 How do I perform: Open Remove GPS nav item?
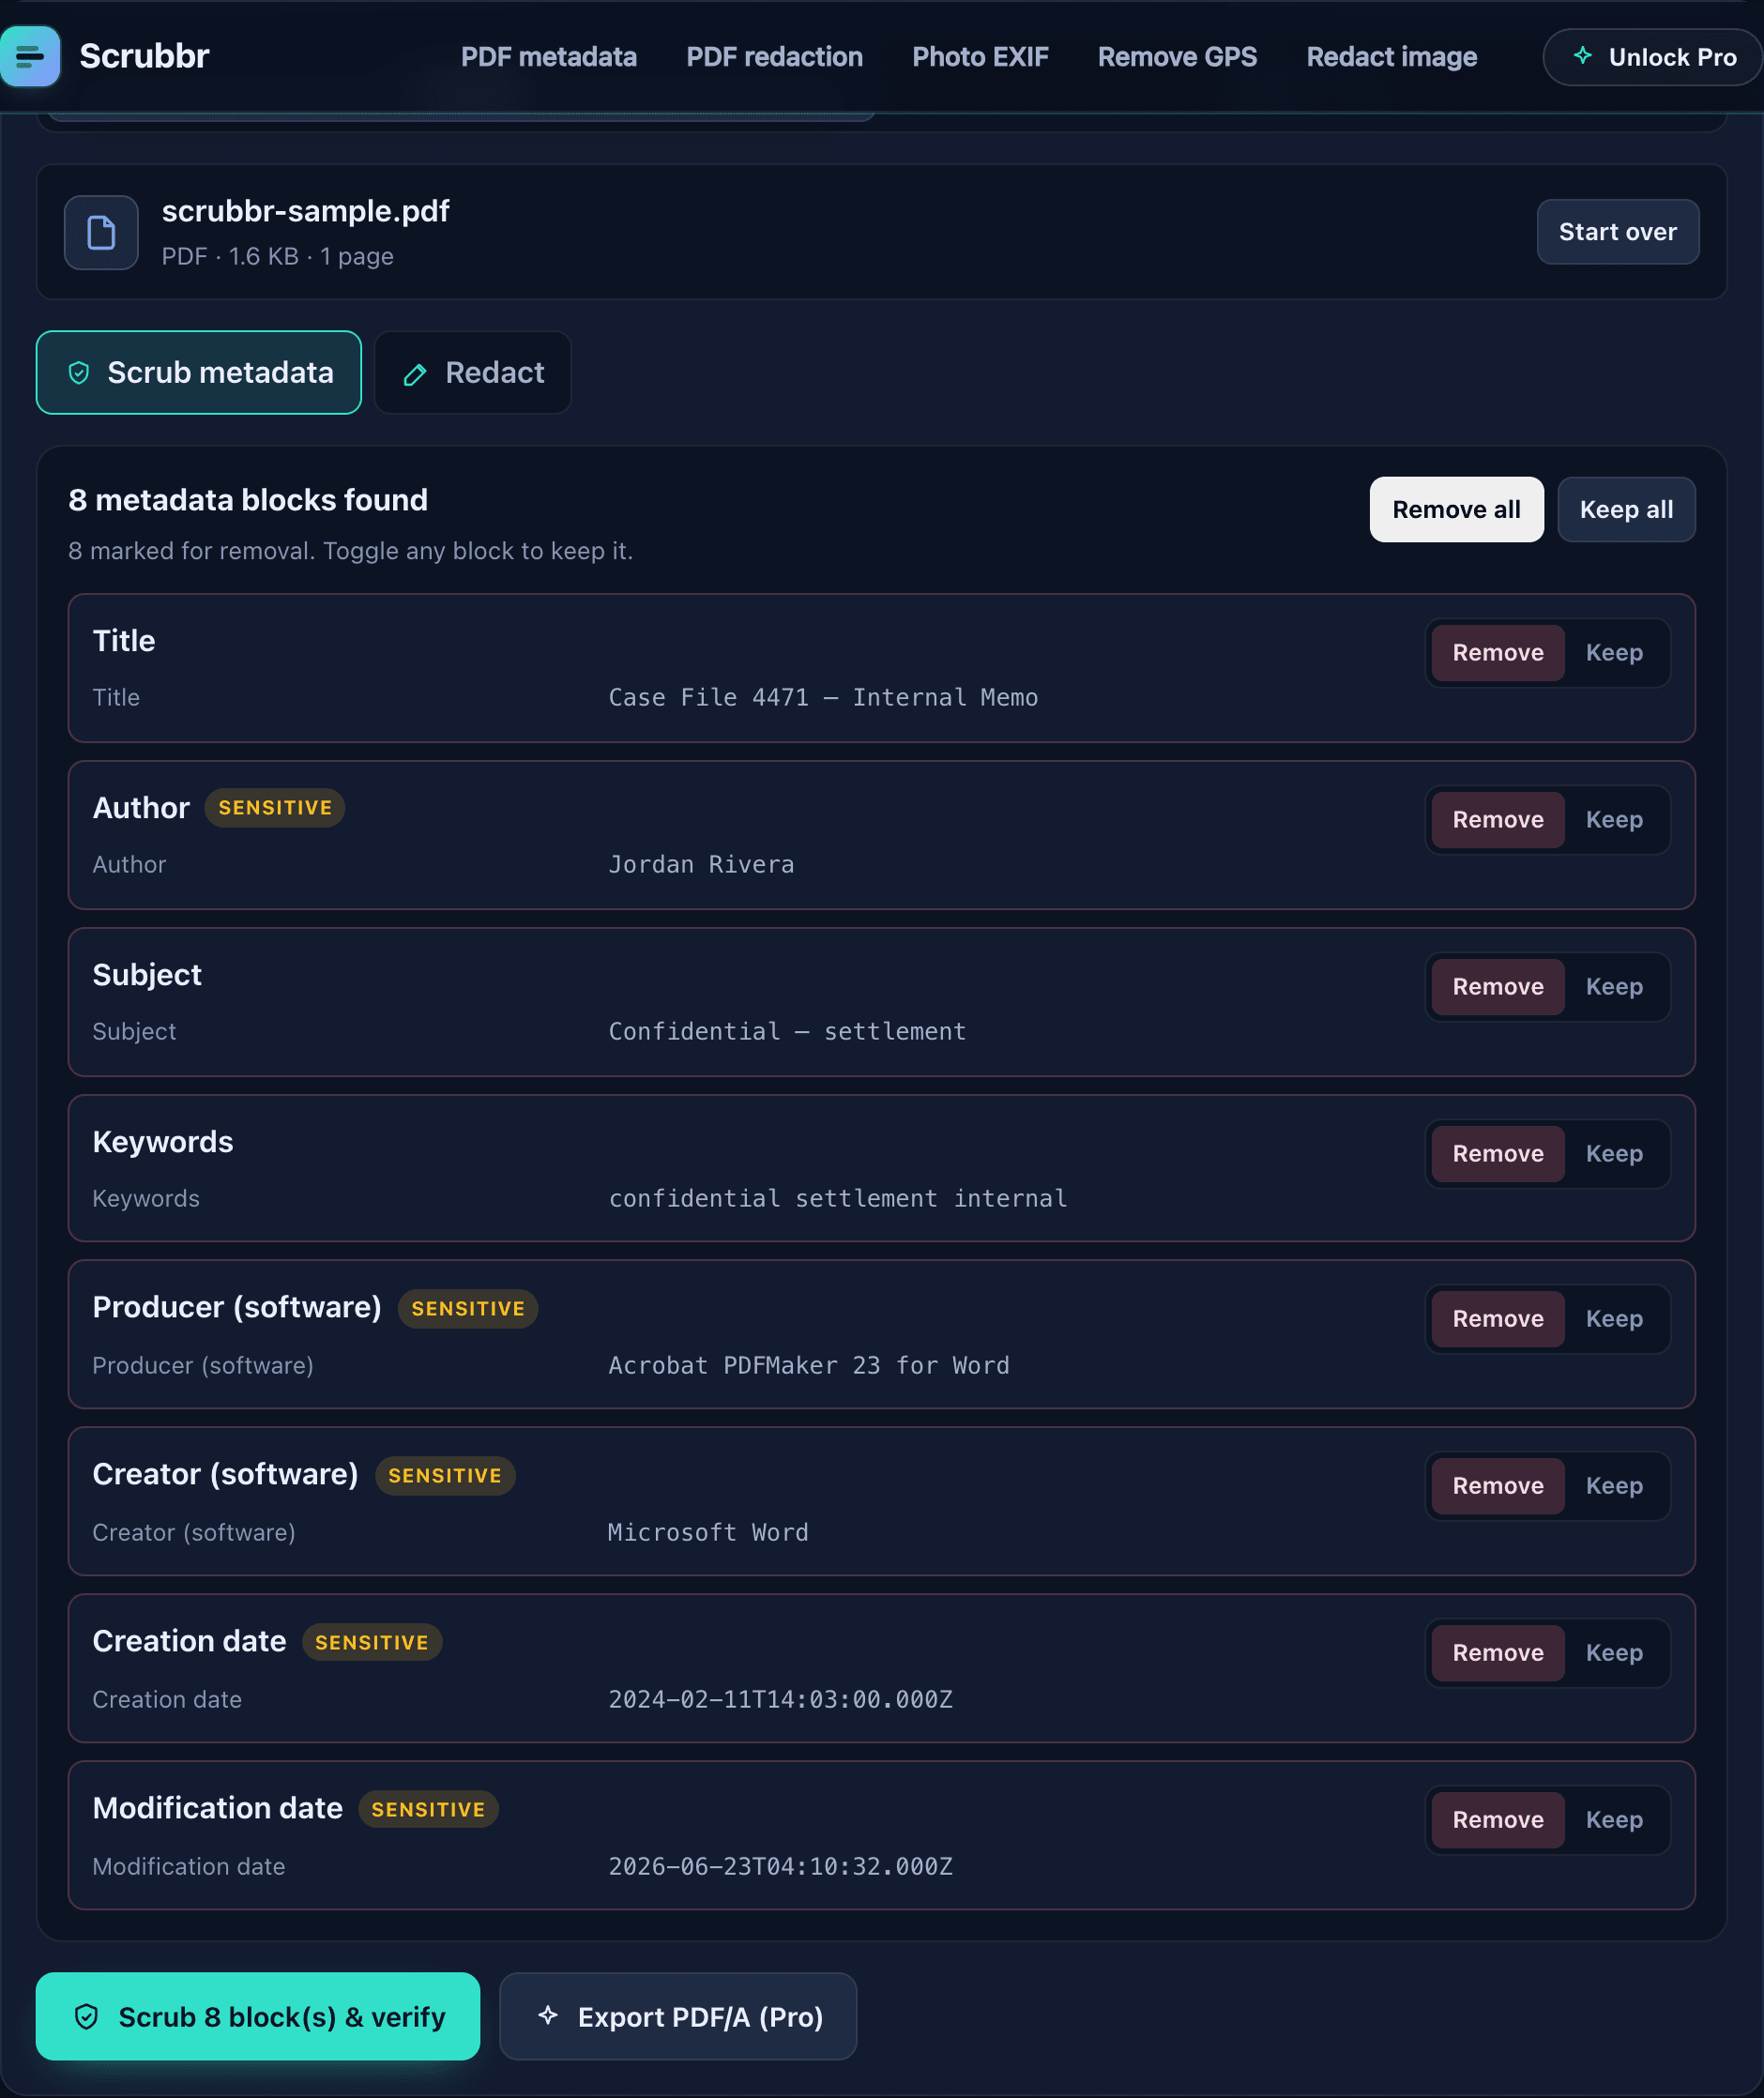point(1177,57)
